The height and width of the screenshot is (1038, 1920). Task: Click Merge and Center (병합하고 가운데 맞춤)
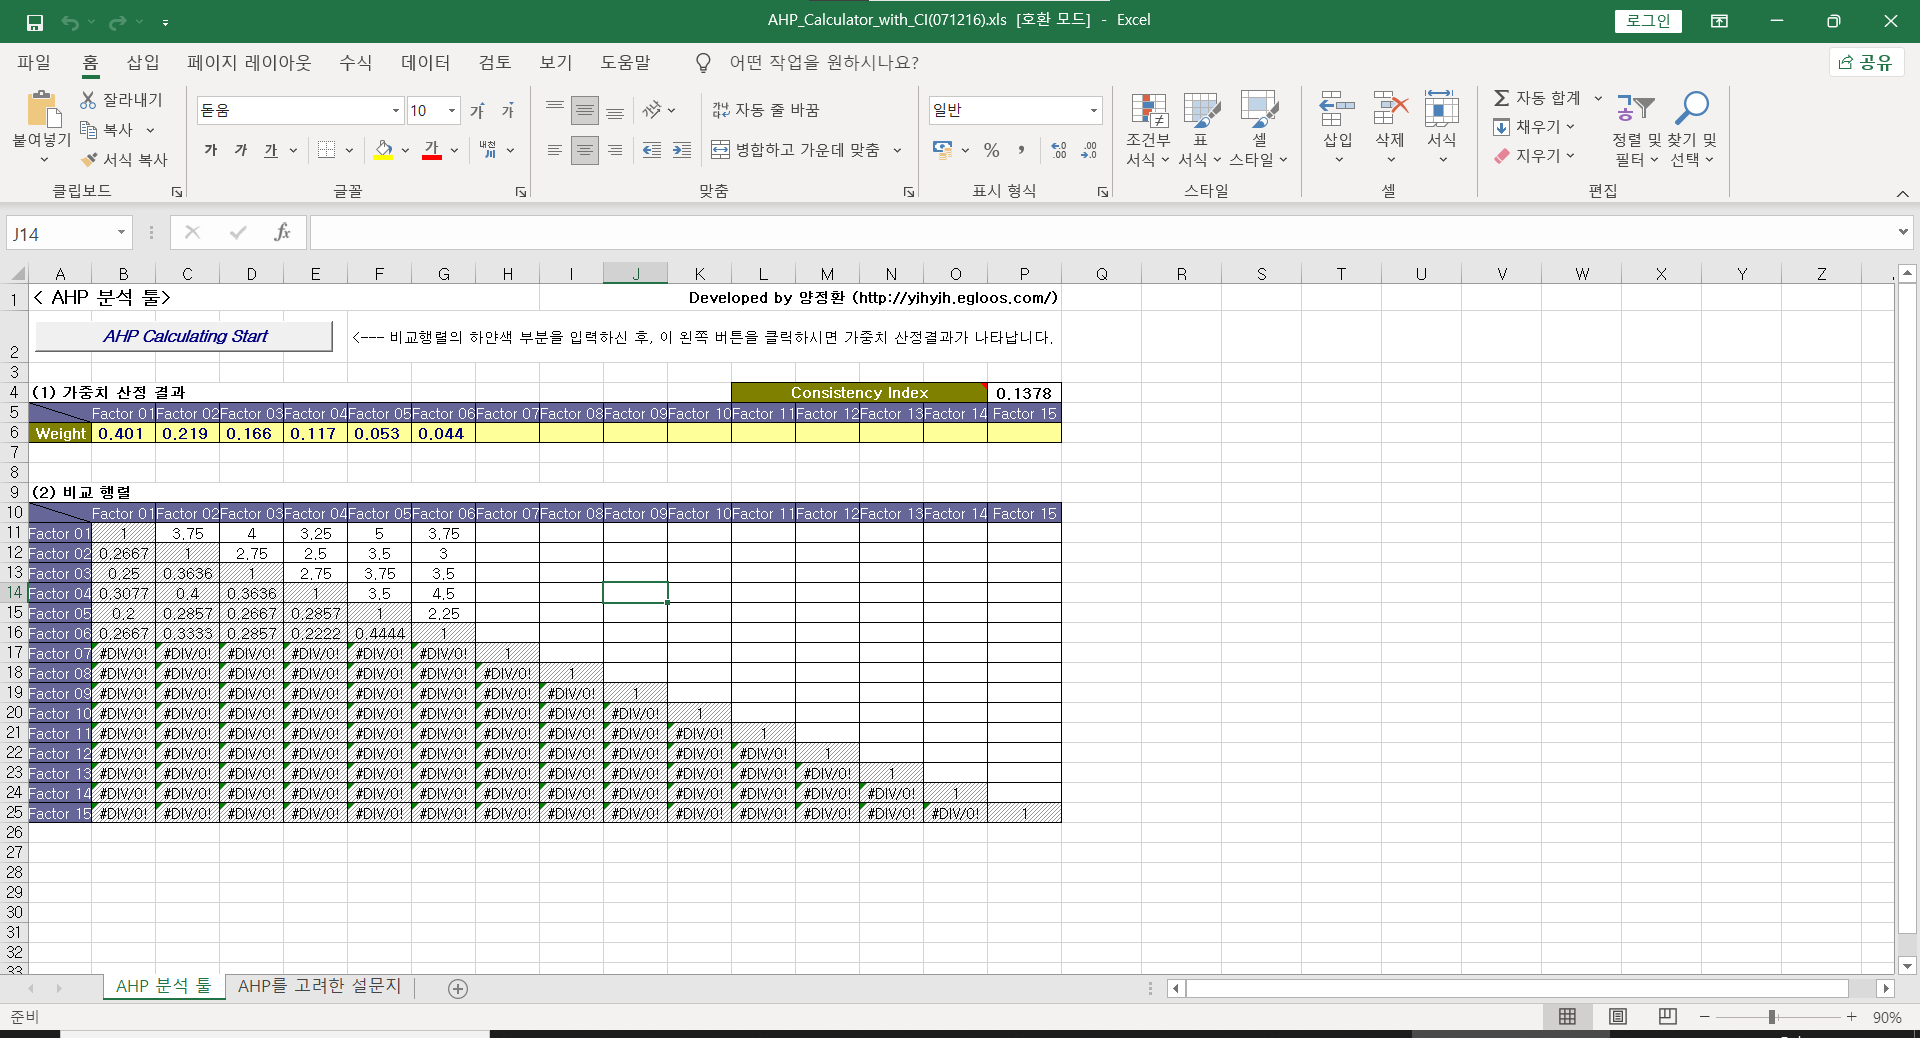(x=796, y=150)
